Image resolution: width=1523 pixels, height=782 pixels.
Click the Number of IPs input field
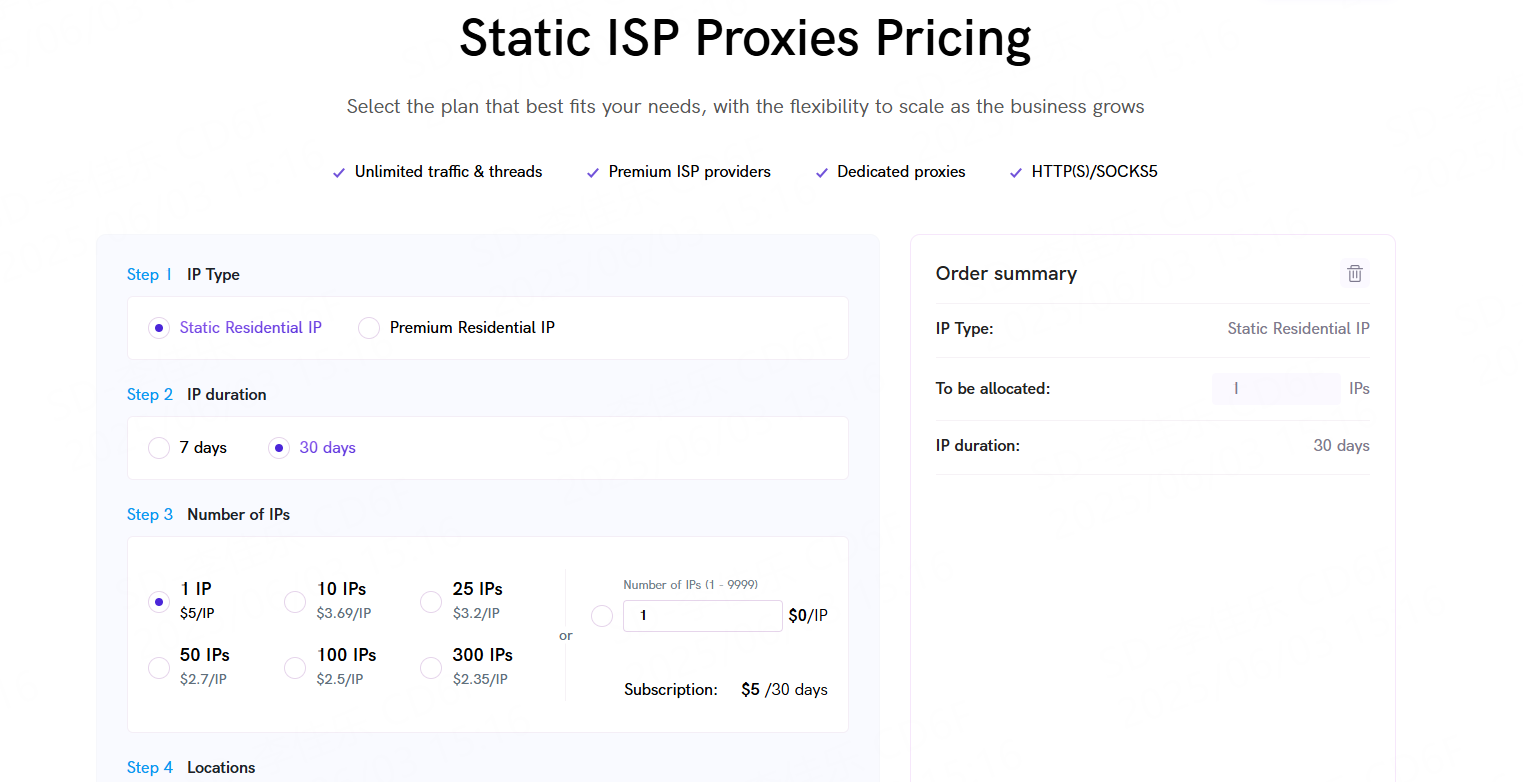coord(703,616)
